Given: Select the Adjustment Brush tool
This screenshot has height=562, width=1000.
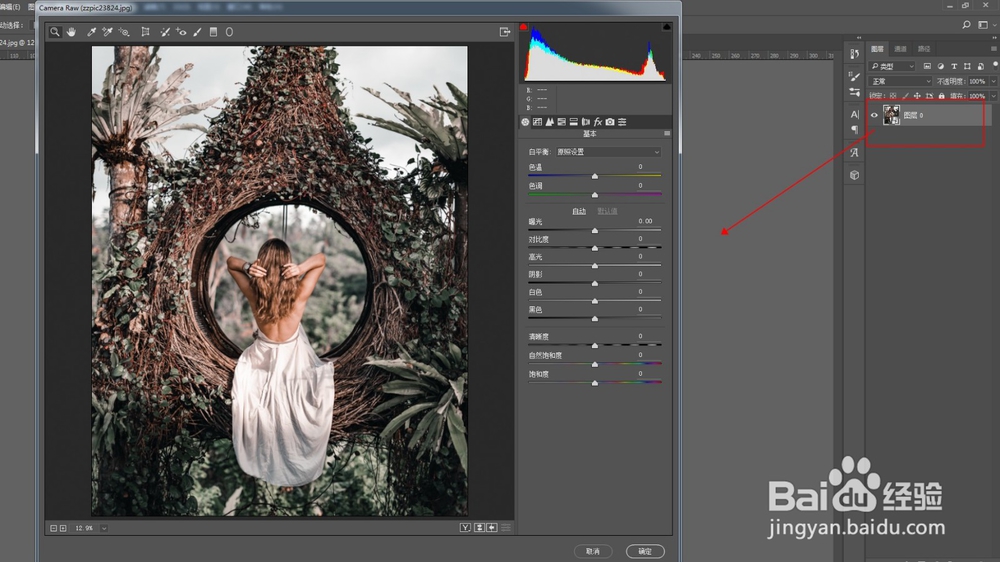Looking at the screenshot, I should coord(197,32).
